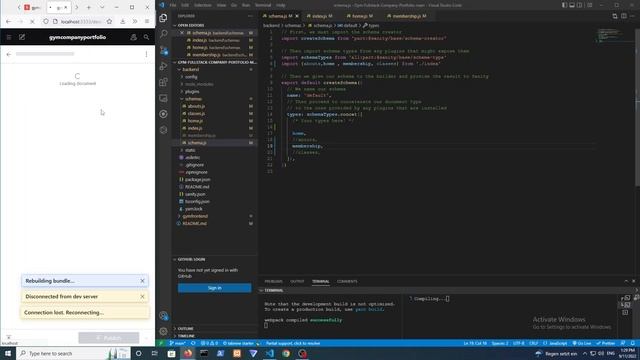Expand the config folder
Viewport: 640px width, 360px height.
click(191, 77)
